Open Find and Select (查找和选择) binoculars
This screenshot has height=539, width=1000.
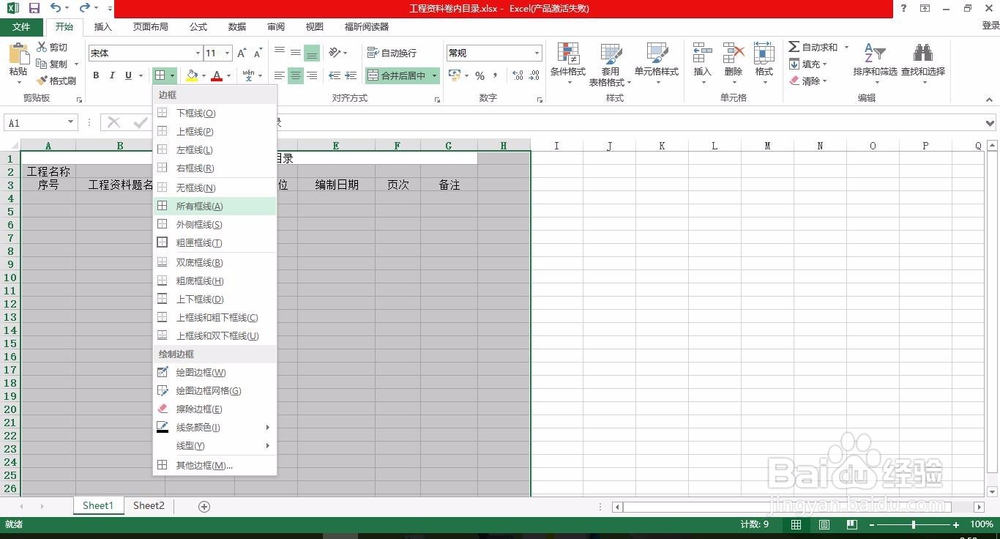[923, 62]
